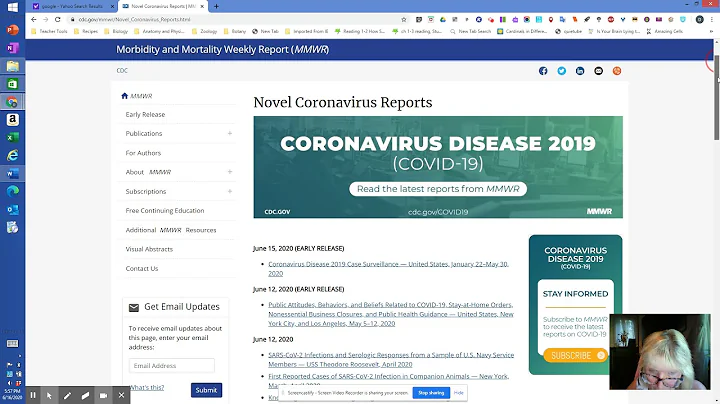720x404 pixels.
Task: Share page via Twitter icon
Action: coord(562,71)
